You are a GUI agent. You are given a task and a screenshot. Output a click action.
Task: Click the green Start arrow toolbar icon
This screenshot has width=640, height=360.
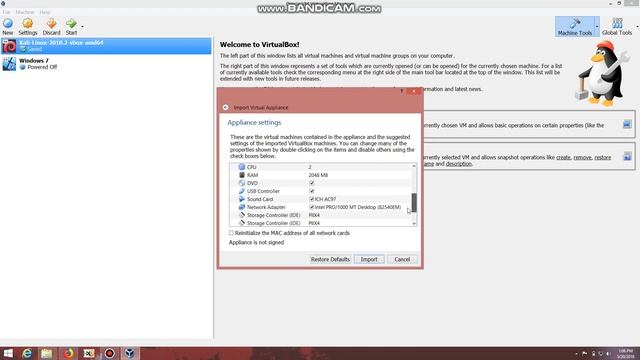(71, 27)
